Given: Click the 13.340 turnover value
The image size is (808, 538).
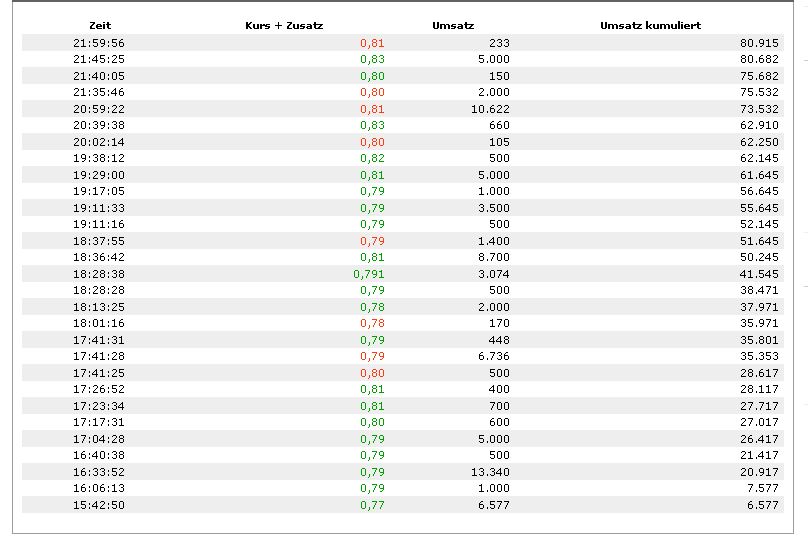Looking at the screenshot, I should (490, 472).
